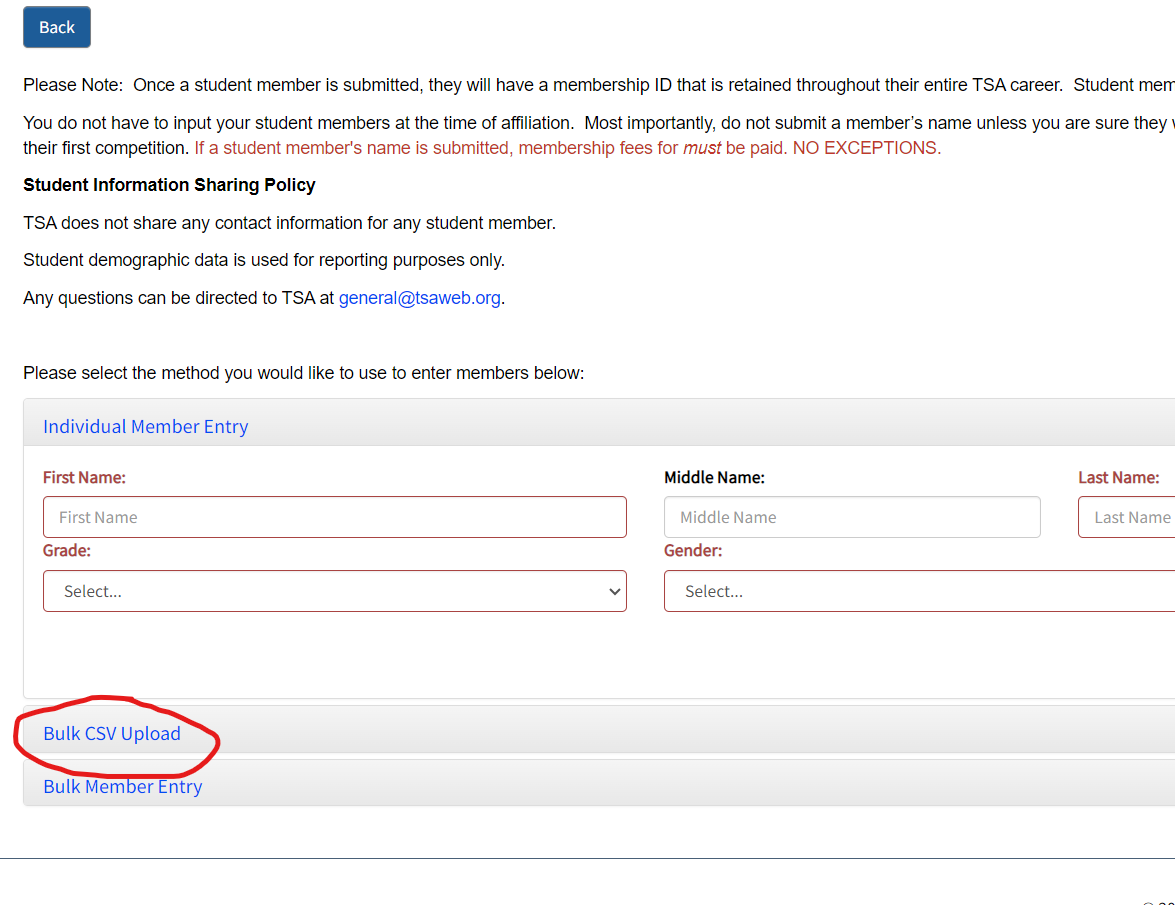
Task: Collapse the Individual Member Entry section
Action: (x=145, y=427)
